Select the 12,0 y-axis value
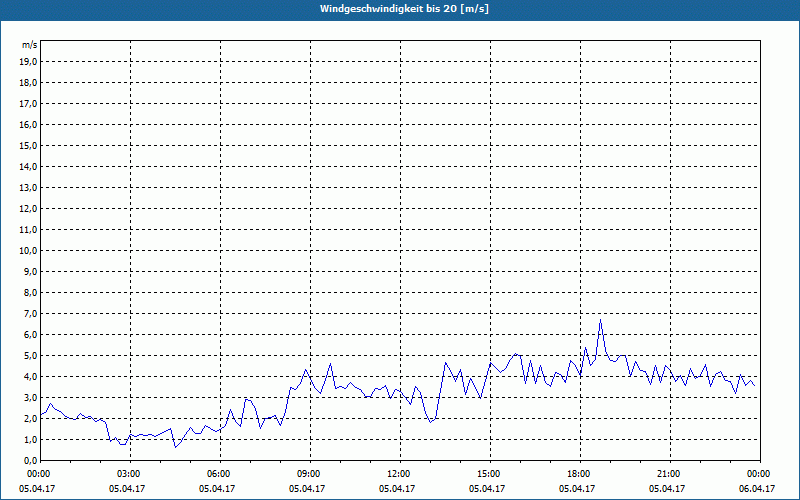The image size is (800, 500). pyautogui.click(x=29, y=209)
